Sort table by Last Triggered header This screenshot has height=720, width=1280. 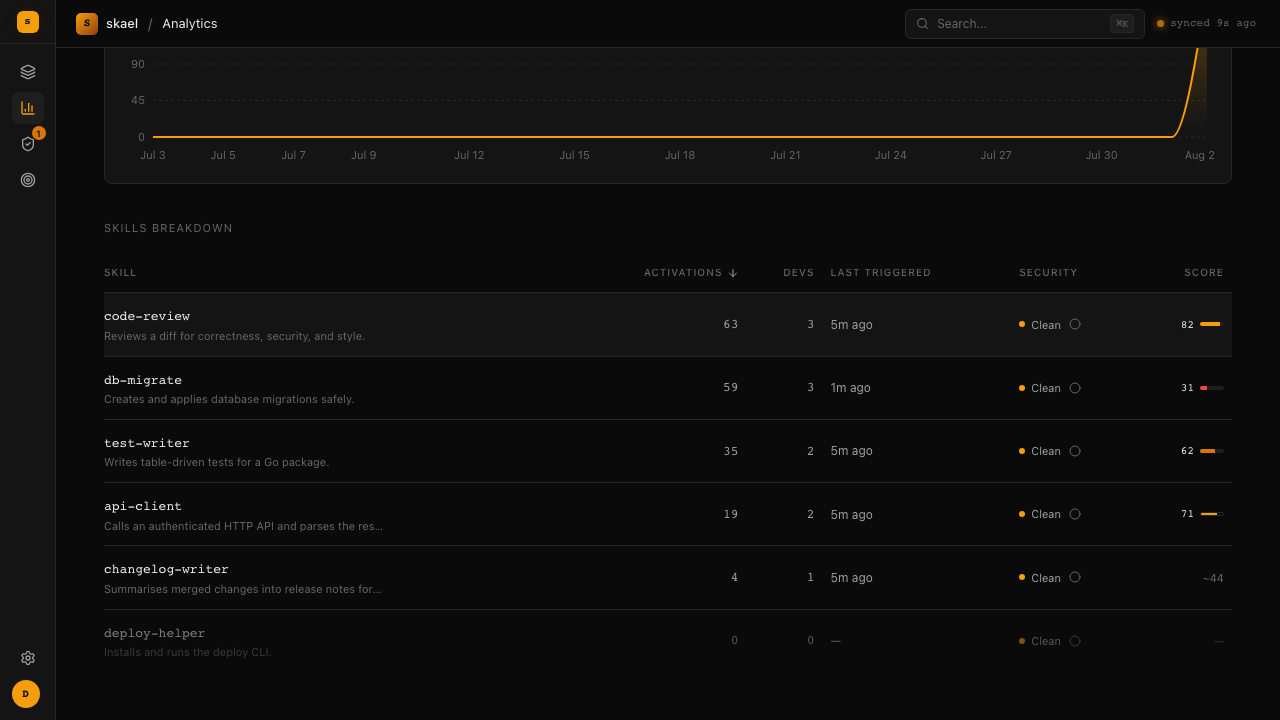(x=881, y=273)
